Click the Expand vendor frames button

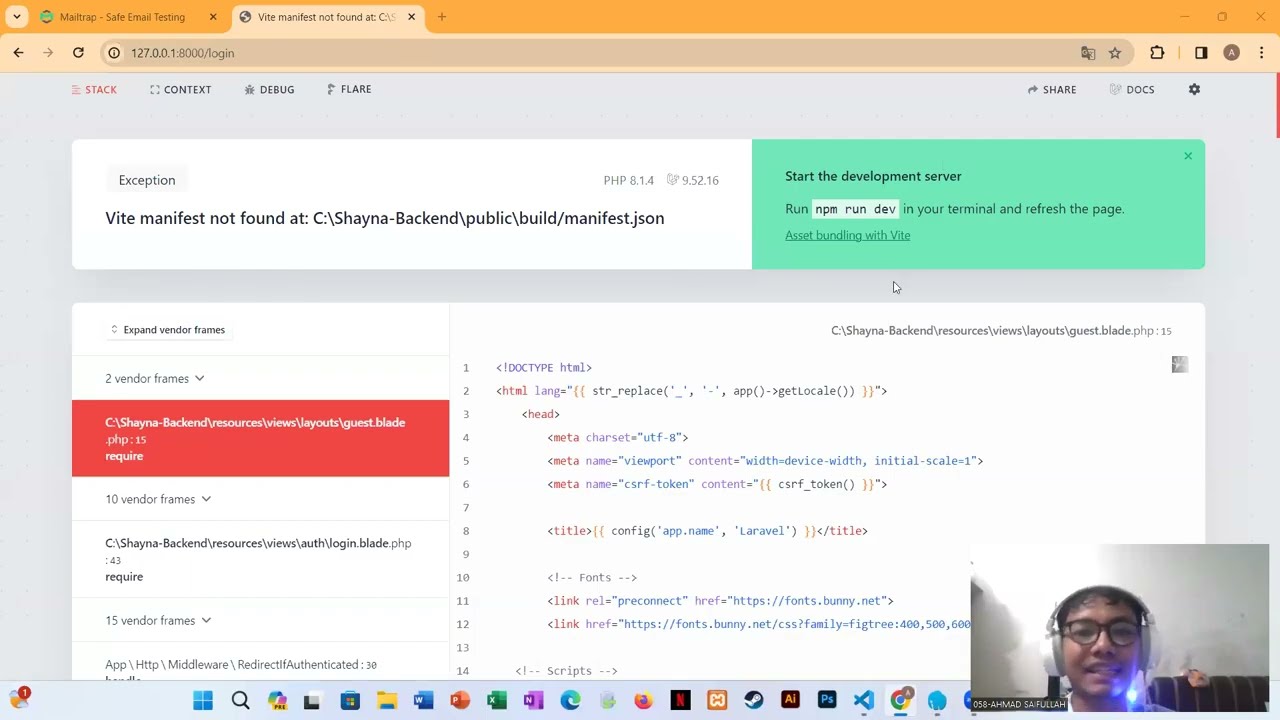(x=168, y=330)
